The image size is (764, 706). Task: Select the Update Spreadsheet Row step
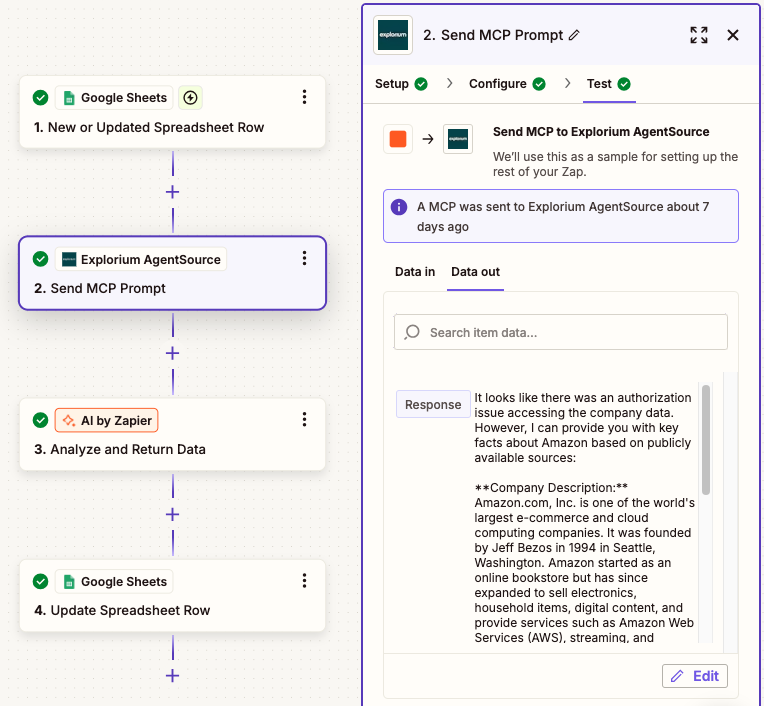click(x=172, y=595)
